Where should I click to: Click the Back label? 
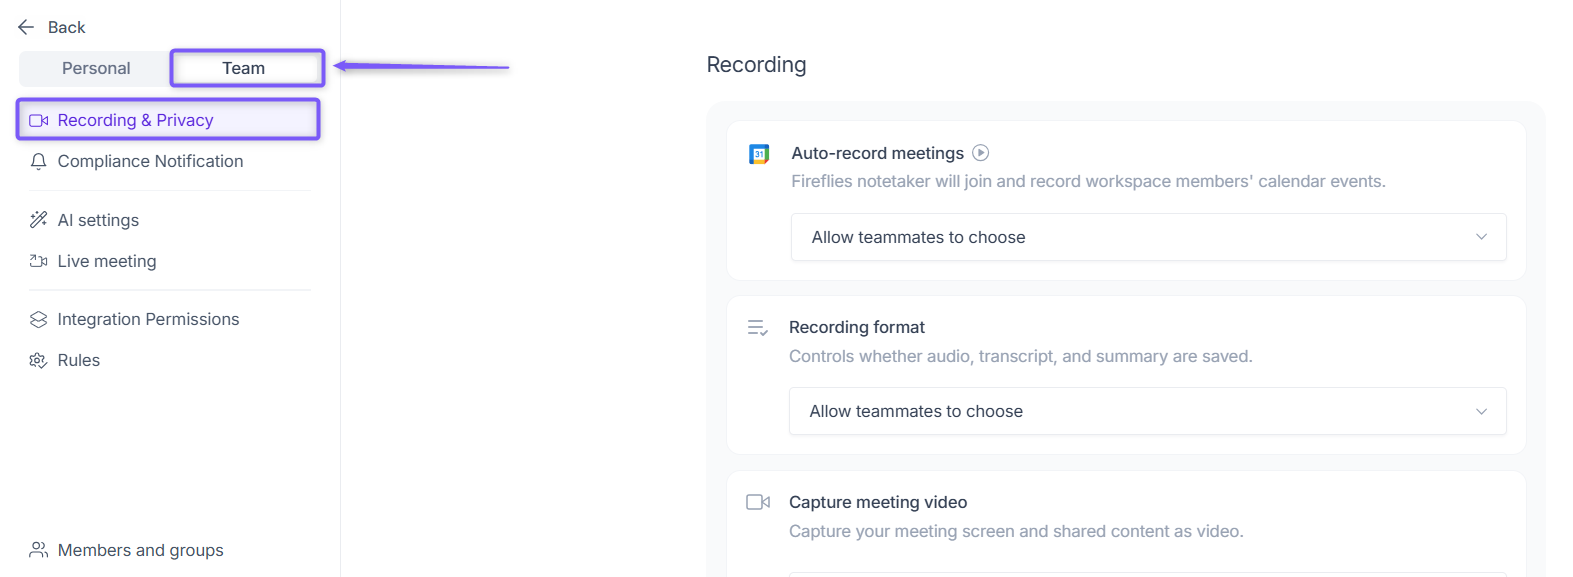point(66,27)
